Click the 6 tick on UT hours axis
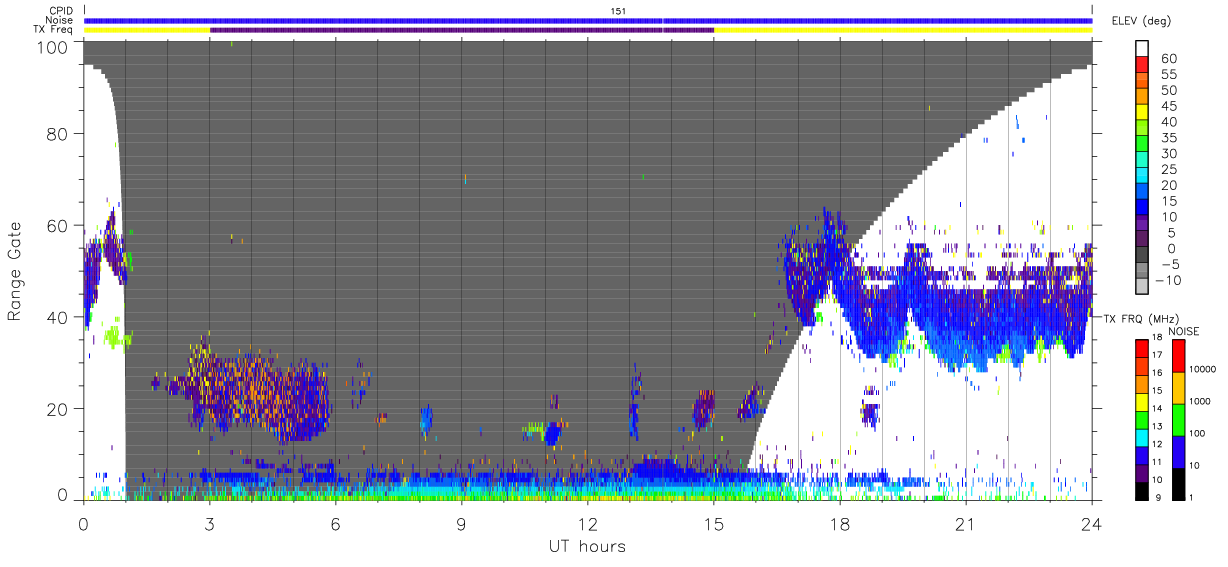Viewport: 1228px width, 567px height. 335,523
